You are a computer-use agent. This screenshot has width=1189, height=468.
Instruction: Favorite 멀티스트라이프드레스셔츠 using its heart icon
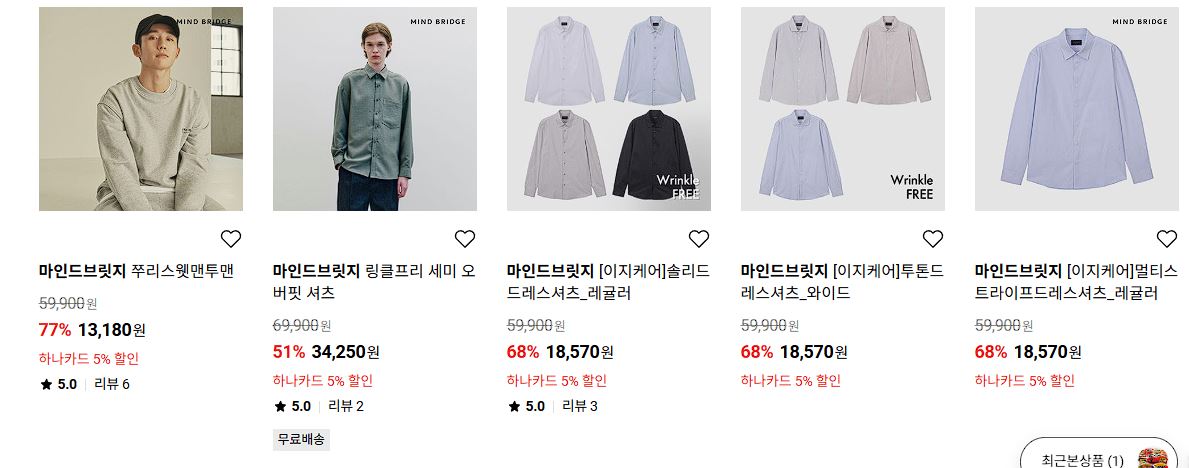coord(1167,239)
